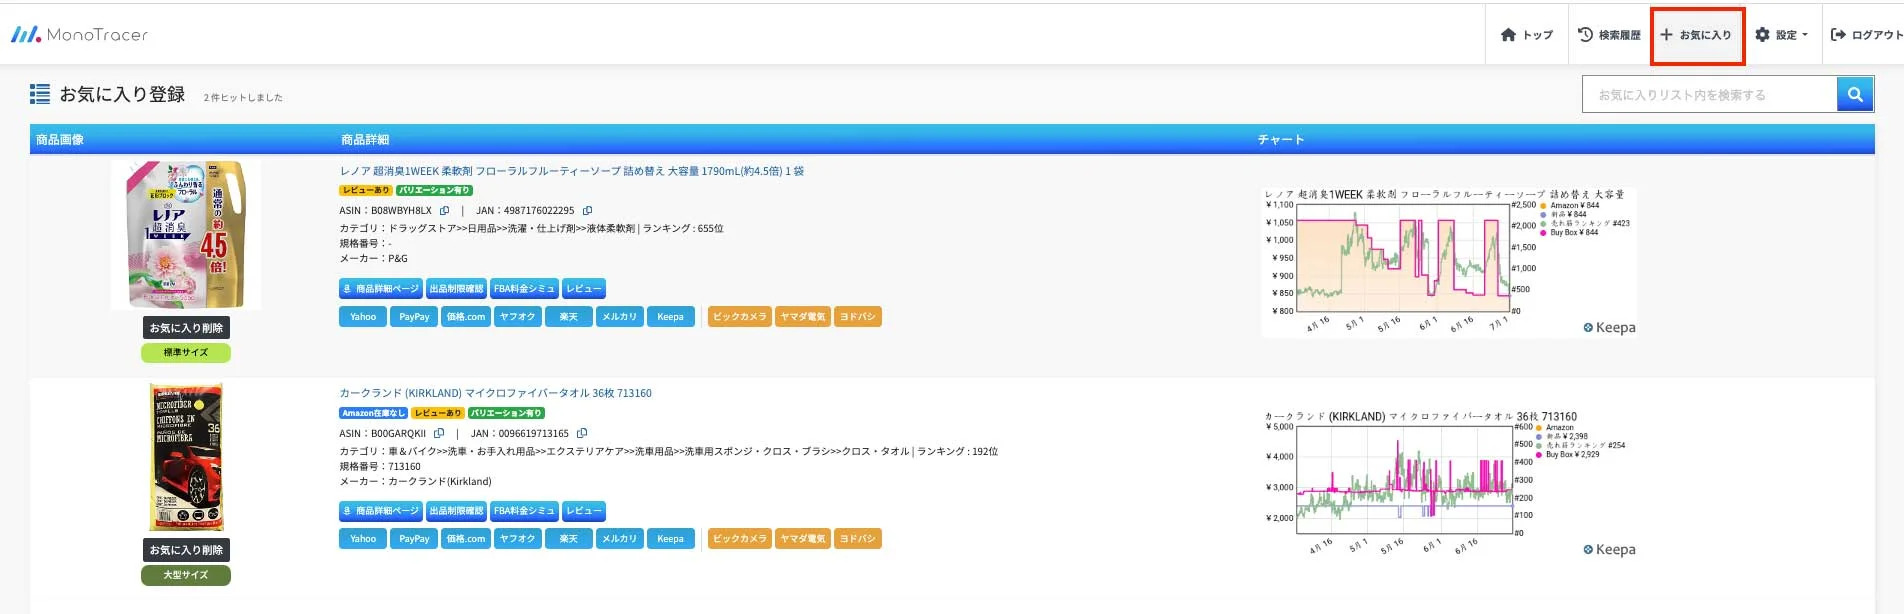Viewport: 1904px width, 614px height.
Task: Remove レノア from favorites with お気に入り削除
Action: coord(186,328)
